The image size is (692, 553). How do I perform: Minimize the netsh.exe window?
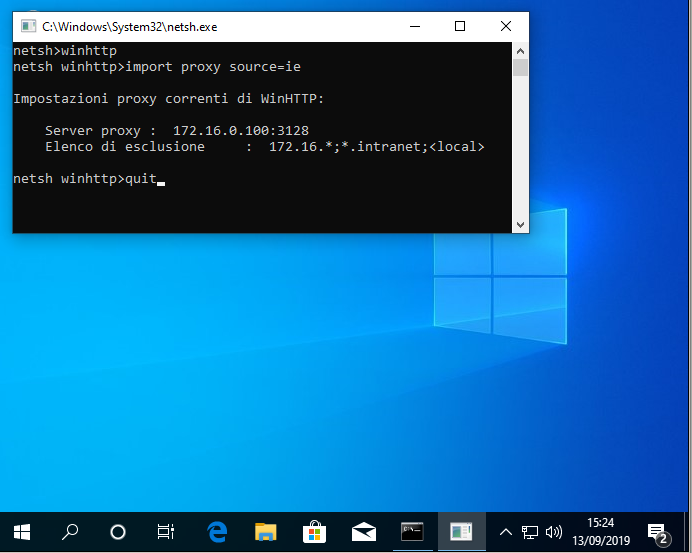tap(415, 26)
